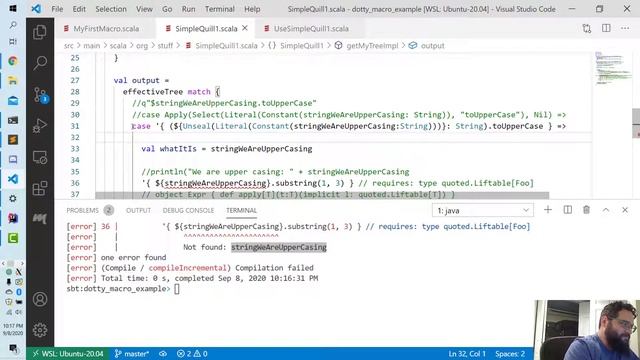Screen dimensions: 640x360
Task: Split the terminal panel
Action: coord(567,210)
